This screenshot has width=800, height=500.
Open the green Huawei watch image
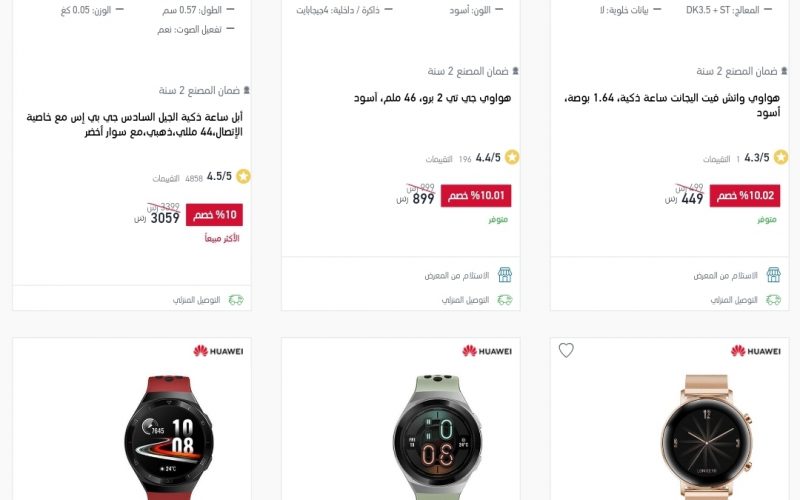(438, 437)
